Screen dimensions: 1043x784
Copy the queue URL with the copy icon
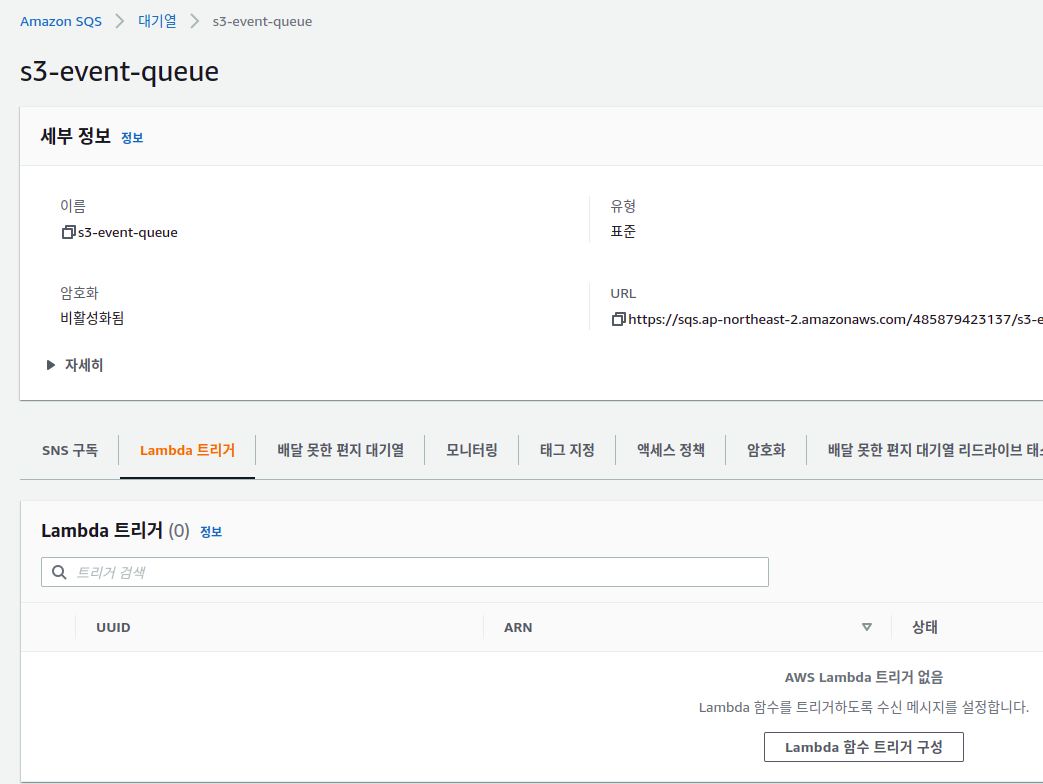[618, 319]
